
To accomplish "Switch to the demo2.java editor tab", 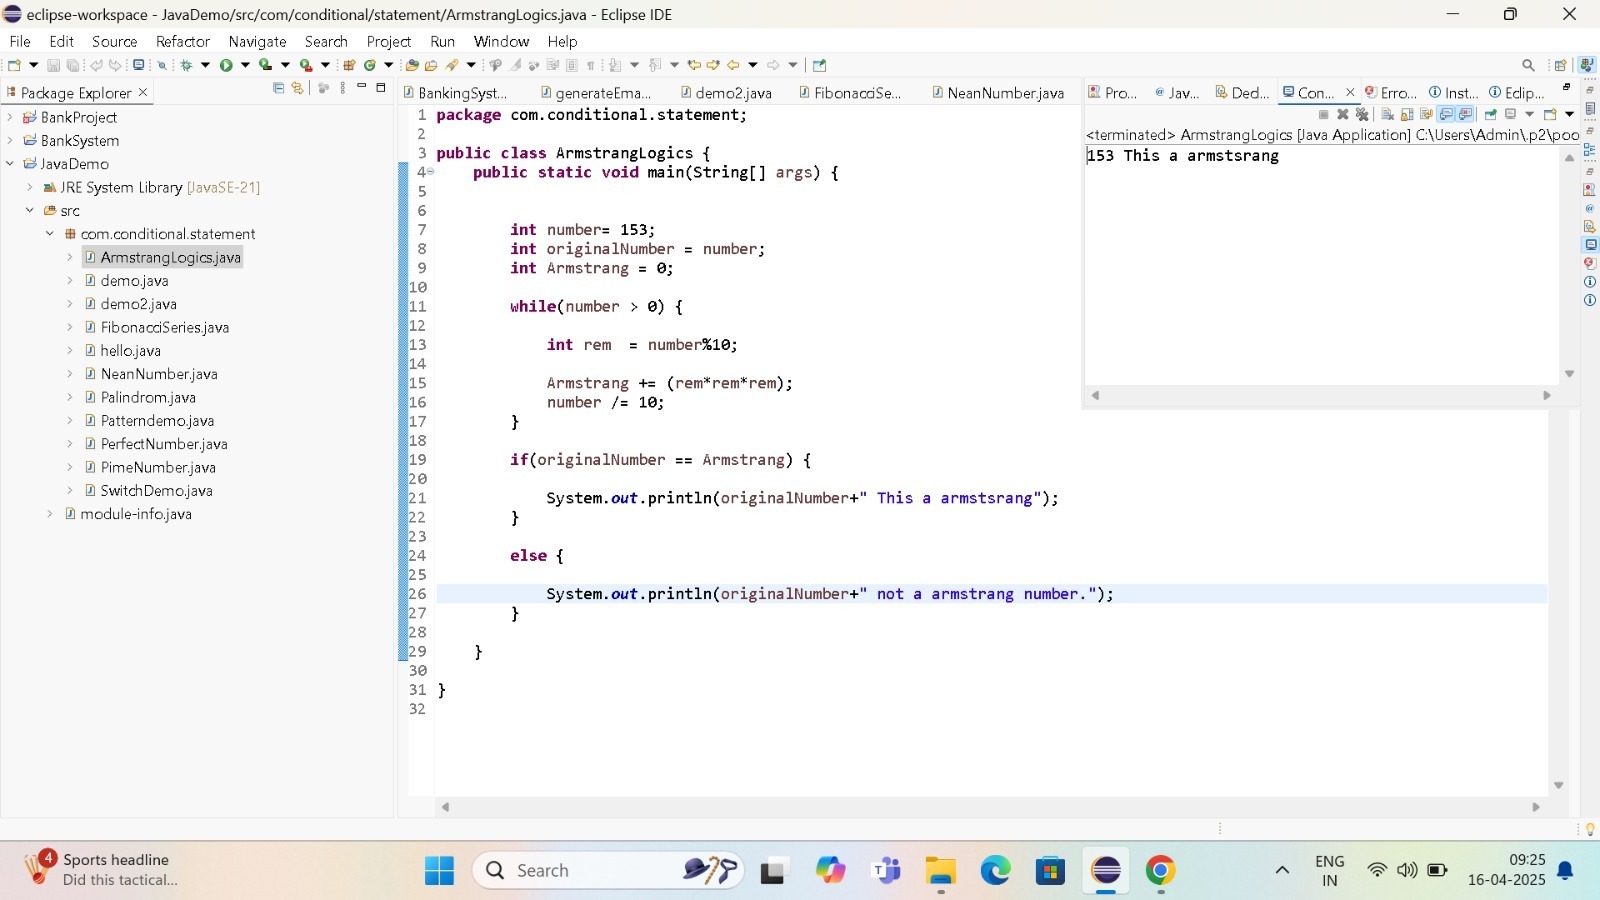I will pyautogui.click(x=726, y=92).
